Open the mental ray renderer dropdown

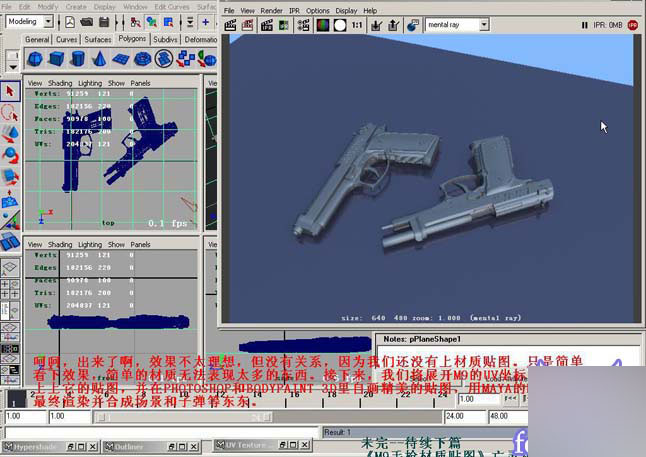click(x=484, y=25)
